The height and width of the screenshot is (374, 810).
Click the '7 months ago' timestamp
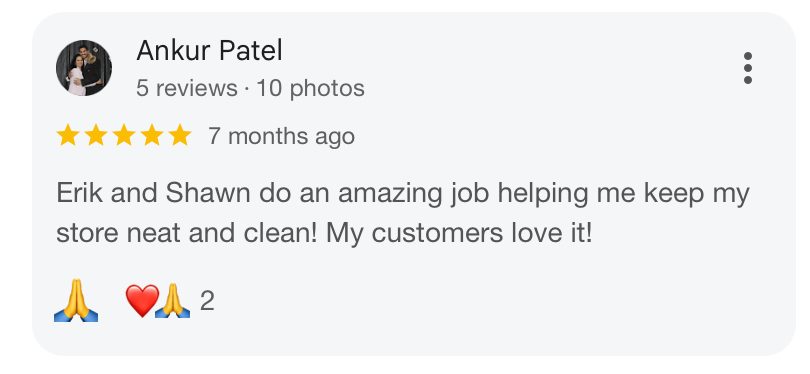pos(282,137)
